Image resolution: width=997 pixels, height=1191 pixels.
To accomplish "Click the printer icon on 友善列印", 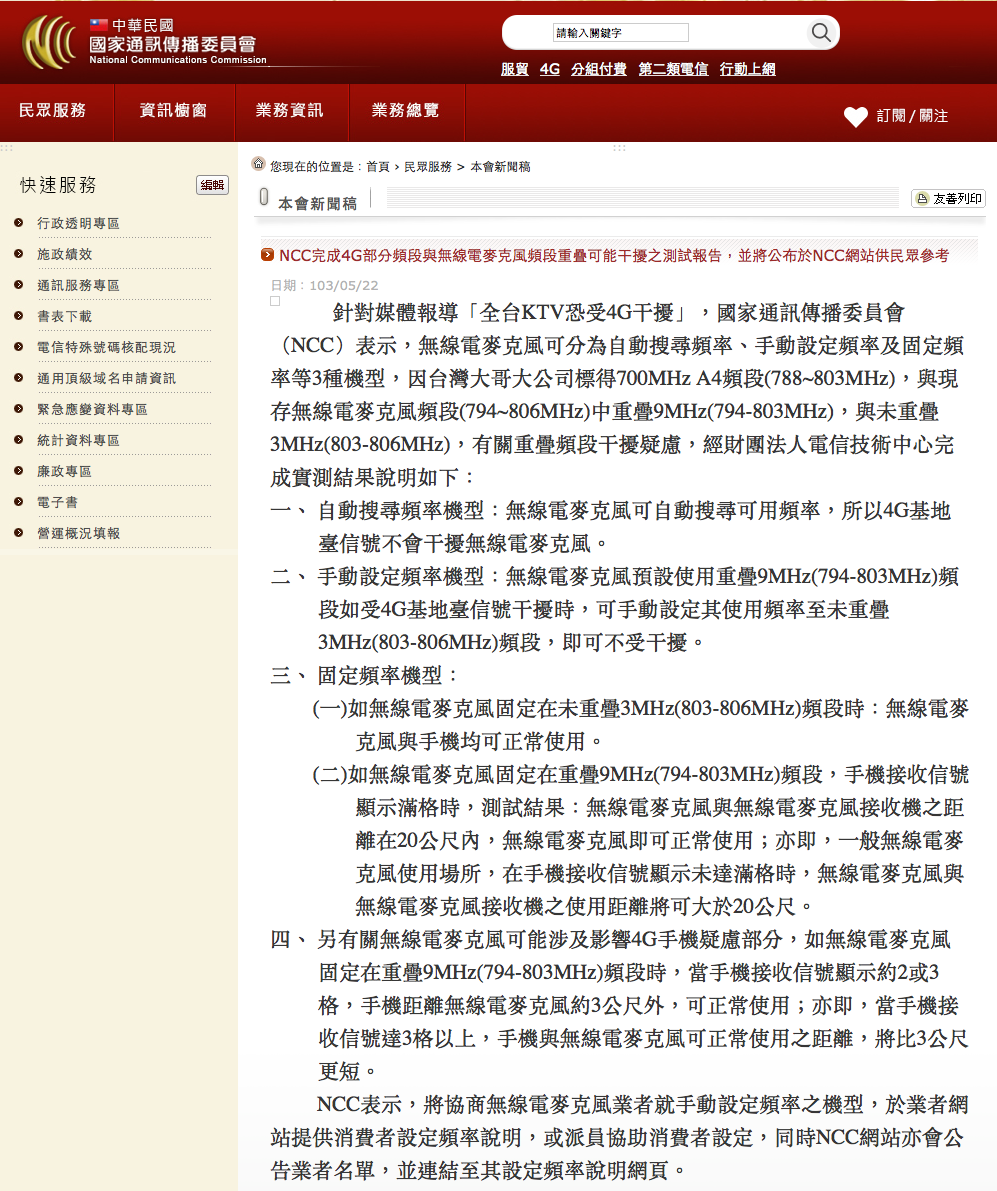I will 922,199.
